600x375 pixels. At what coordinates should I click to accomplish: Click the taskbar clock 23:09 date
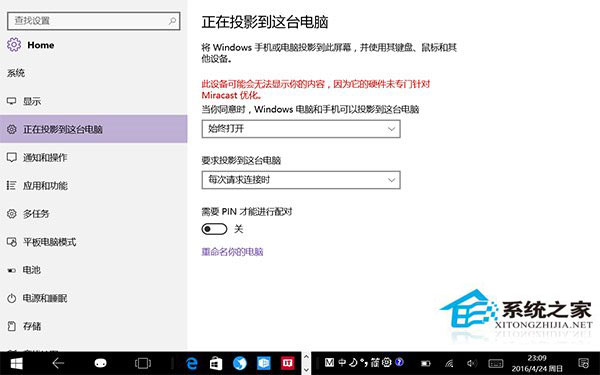[x=537, y=363]
